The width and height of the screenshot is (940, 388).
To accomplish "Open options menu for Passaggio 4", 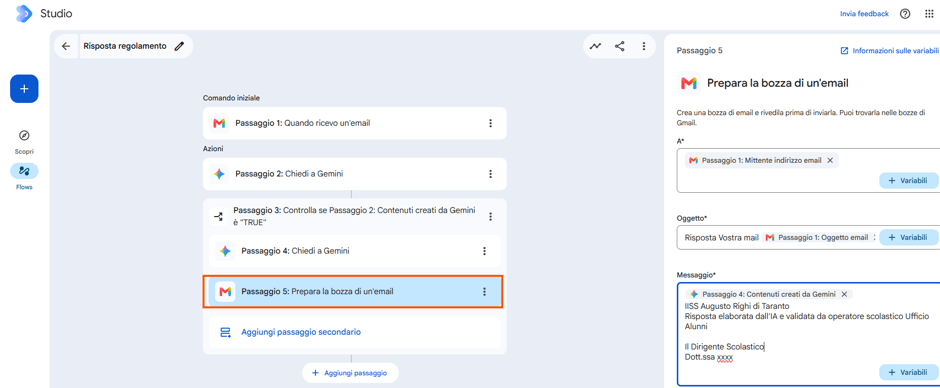I will tap(484, 251).
